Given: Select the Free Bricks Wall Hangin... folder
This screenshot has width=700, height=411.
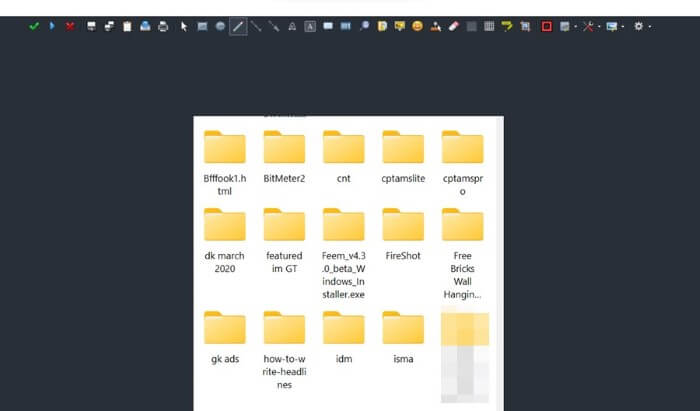Looking at the screenshot, I should point(462,253).
